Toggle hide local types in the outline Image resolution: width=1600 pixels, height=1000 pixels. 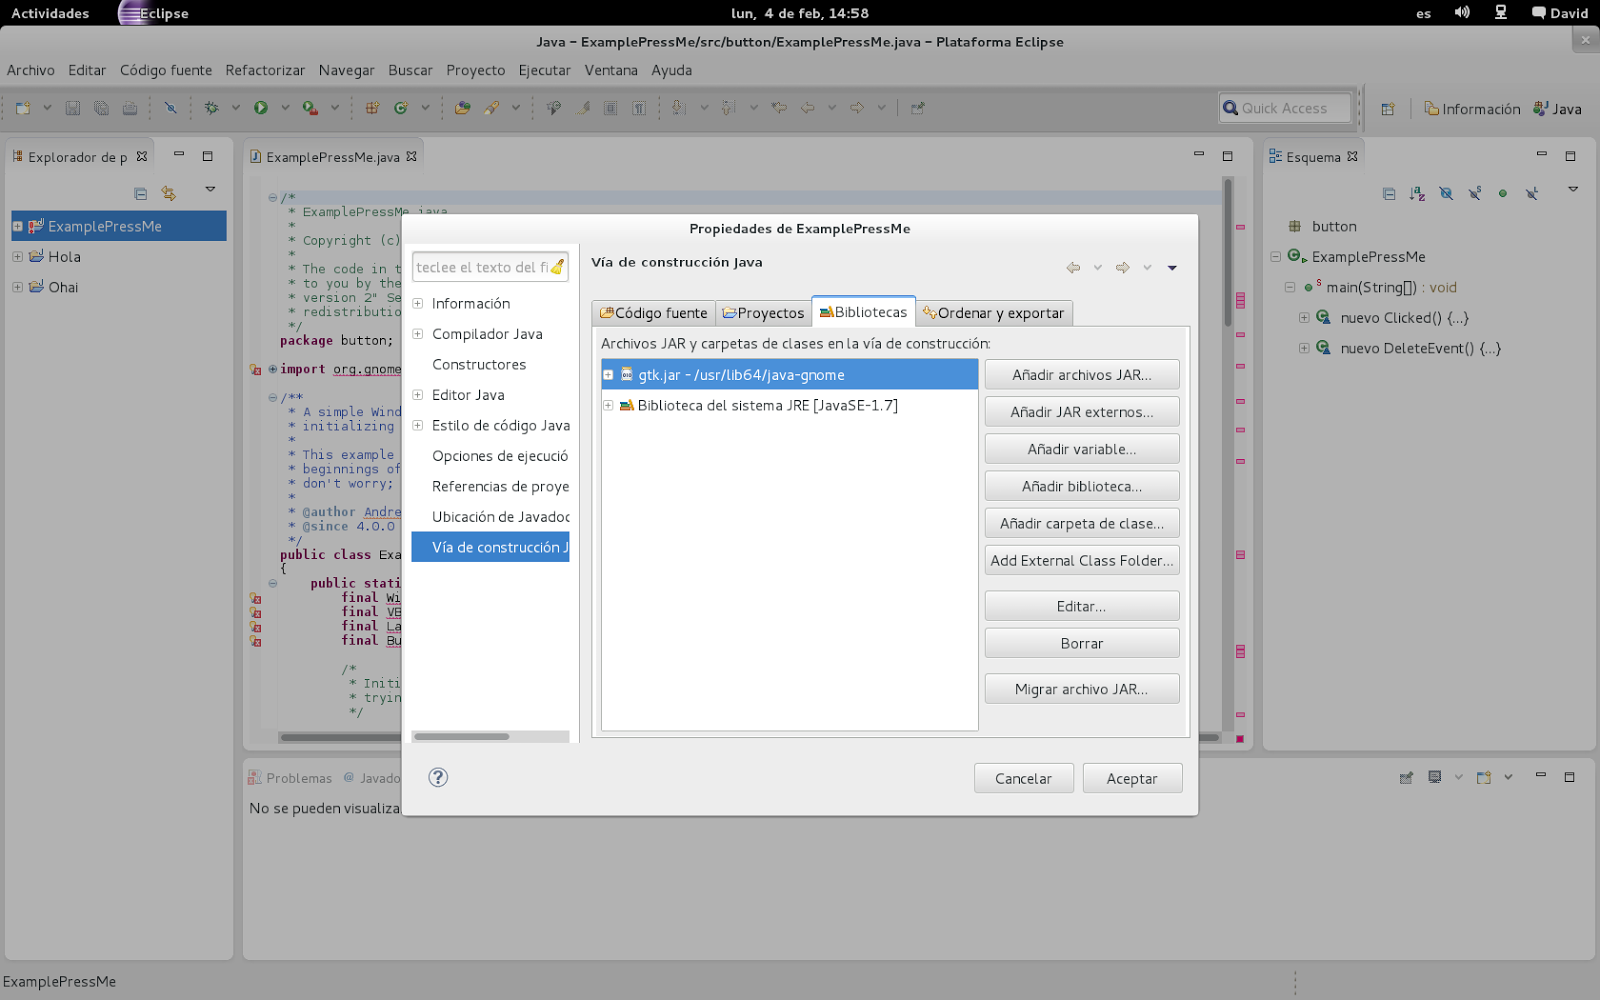point(1530,193)
